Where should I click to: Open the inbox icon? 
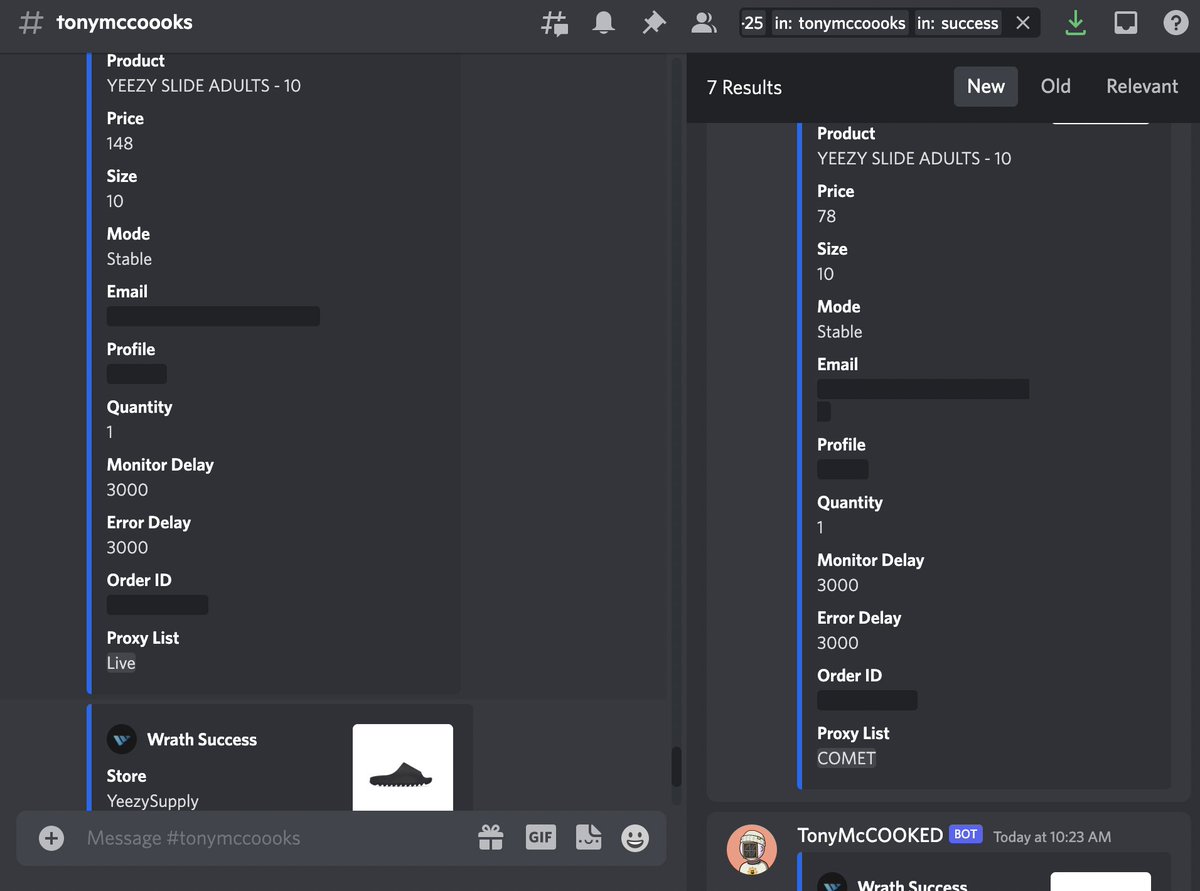1126,23
